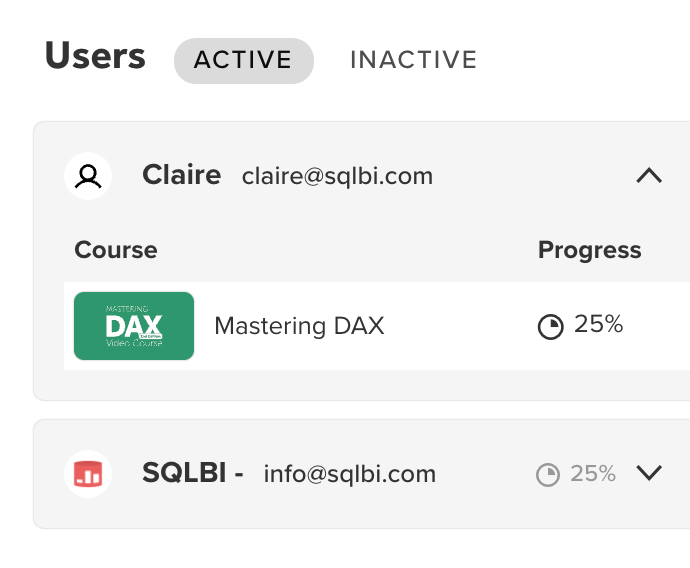The image size is (690, 568).
Task: Click the SQLBI - user name
Action: point(193,473)
